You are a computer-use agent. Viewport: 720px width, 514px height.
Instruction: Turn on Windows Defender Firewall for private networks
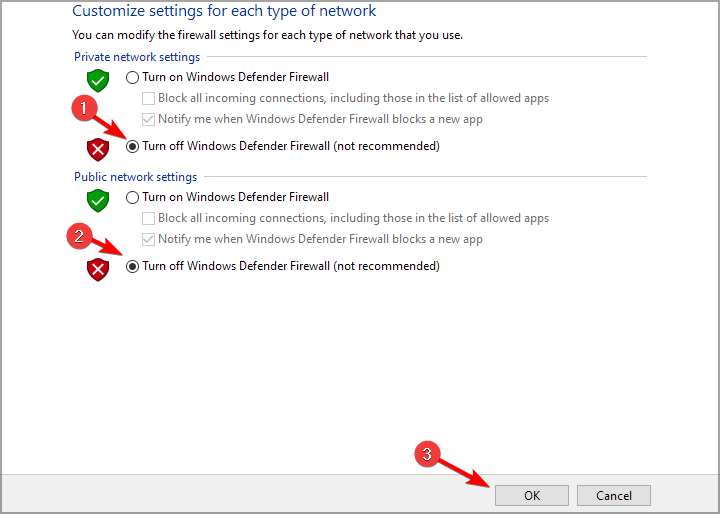click(133, 77)
